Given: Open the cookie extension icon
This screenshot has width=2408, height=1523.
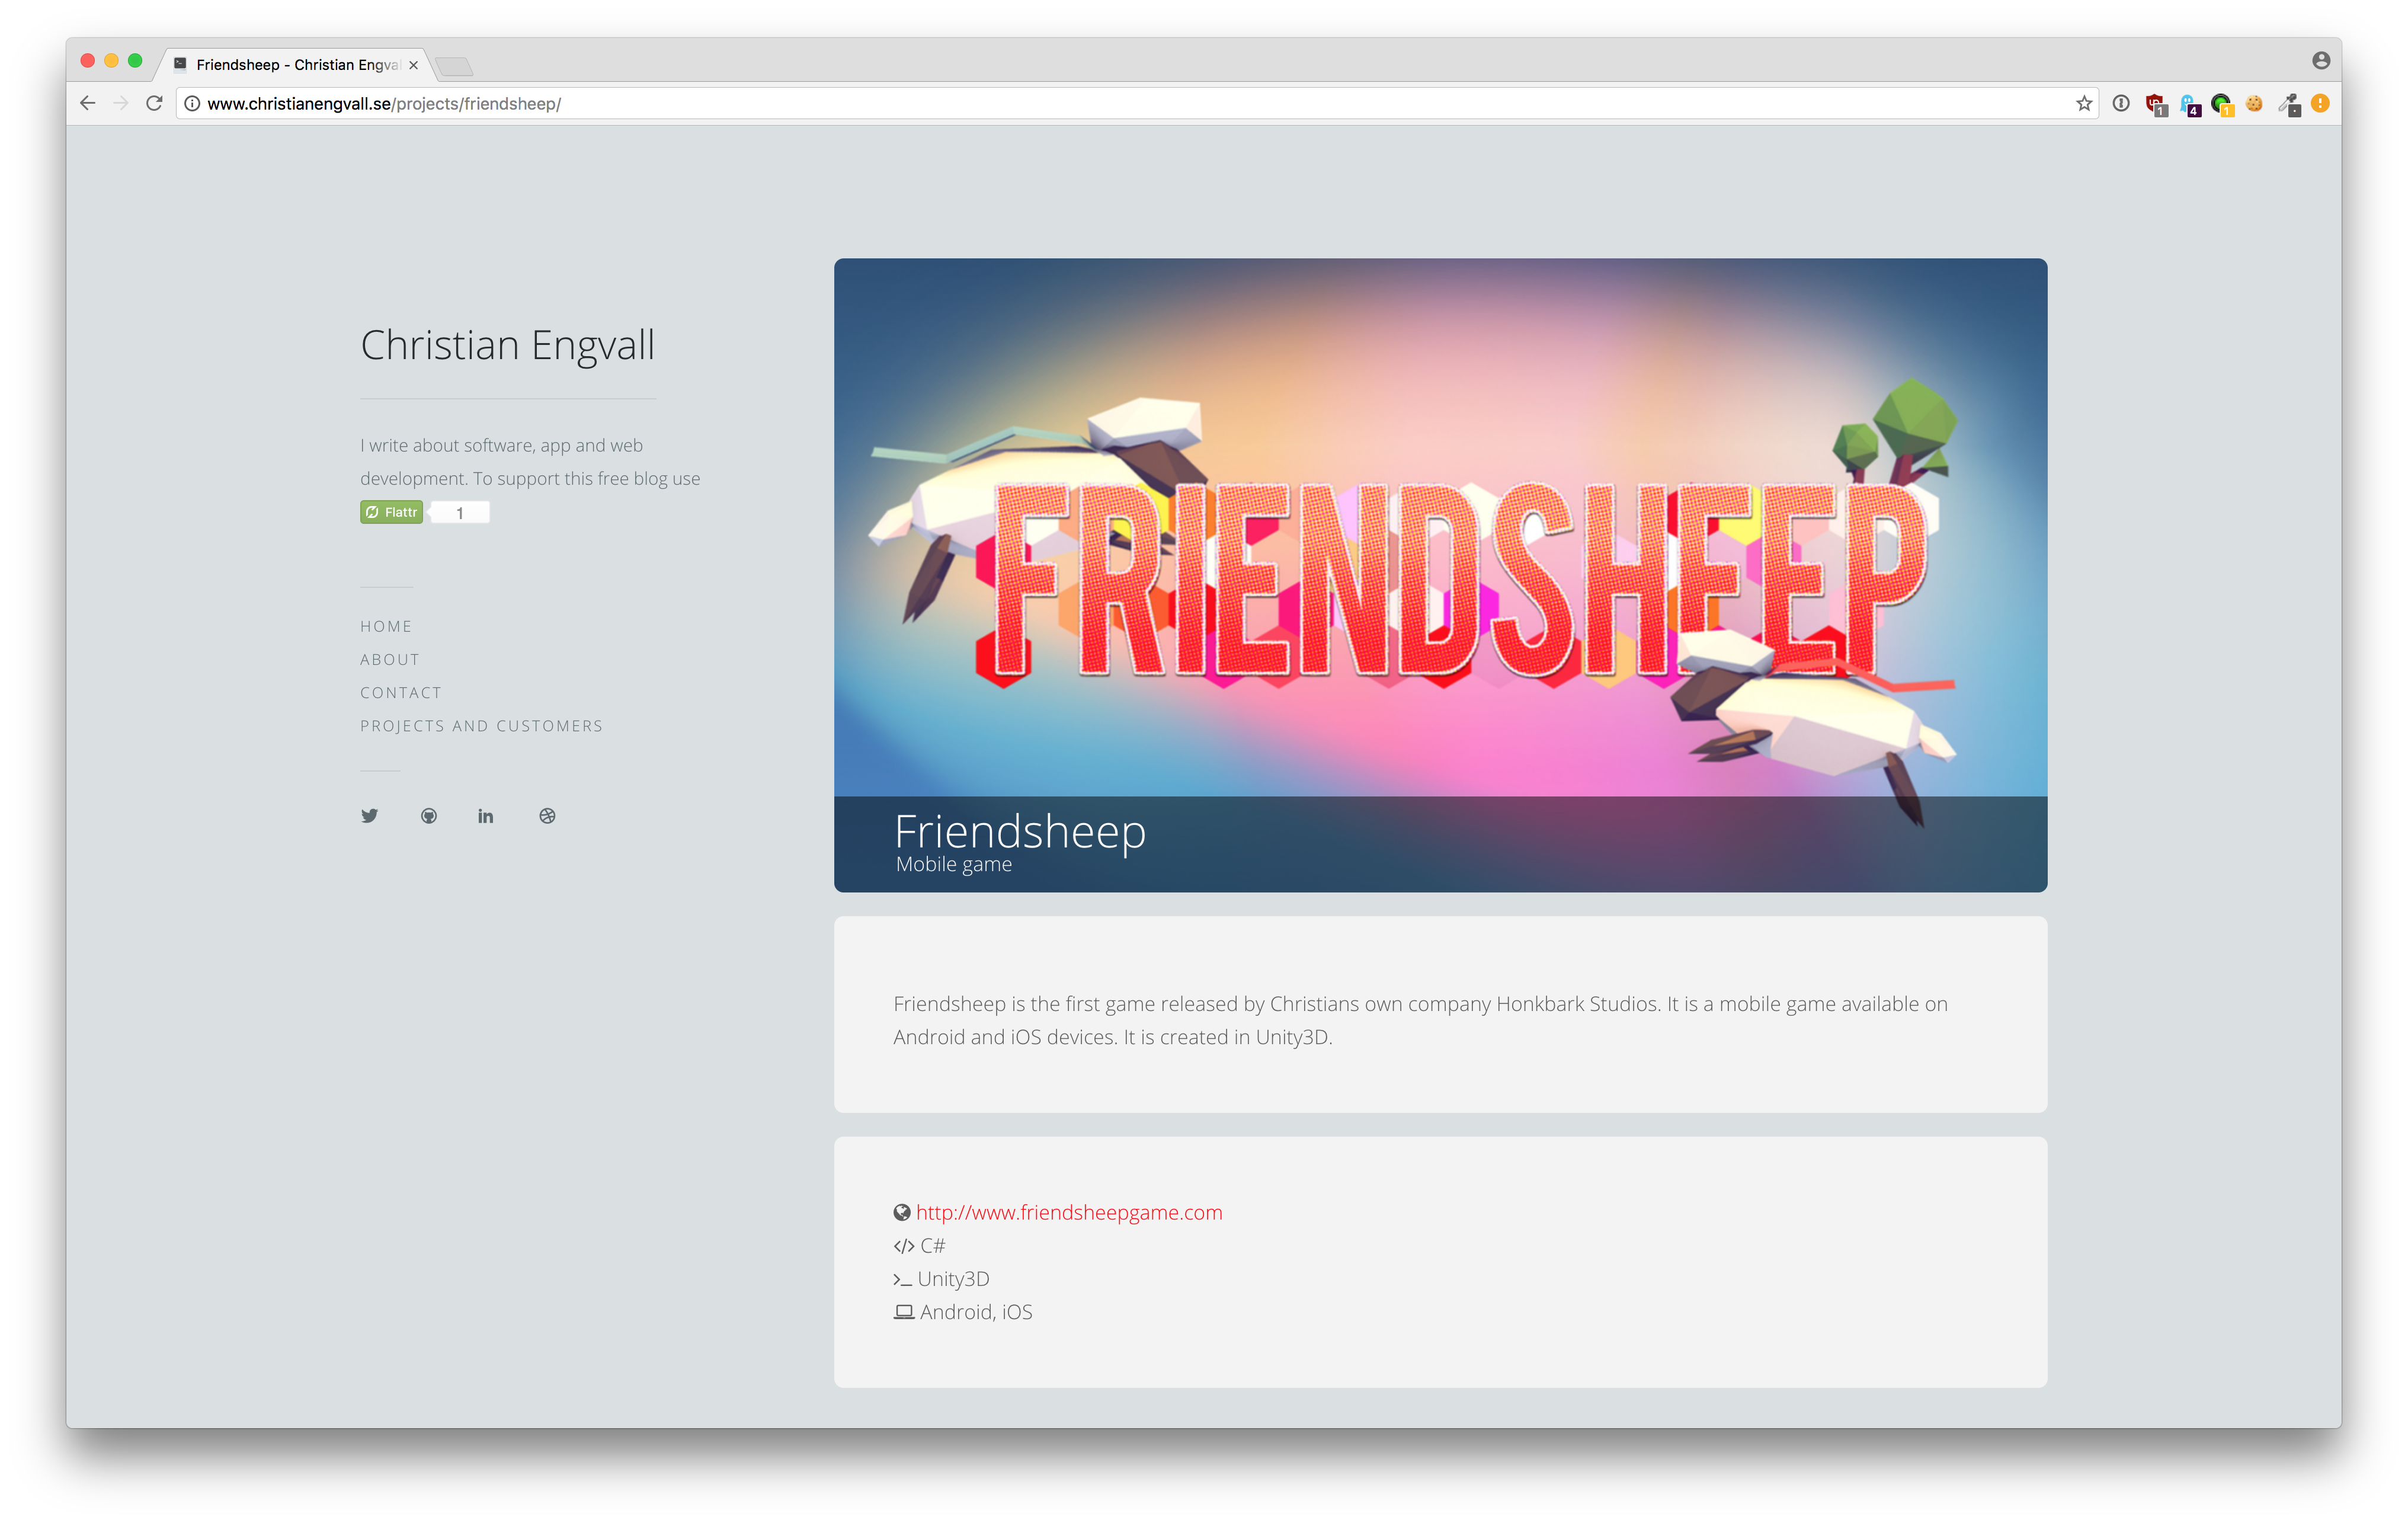Looking at the screenshot, I should tap(2254, 104).
